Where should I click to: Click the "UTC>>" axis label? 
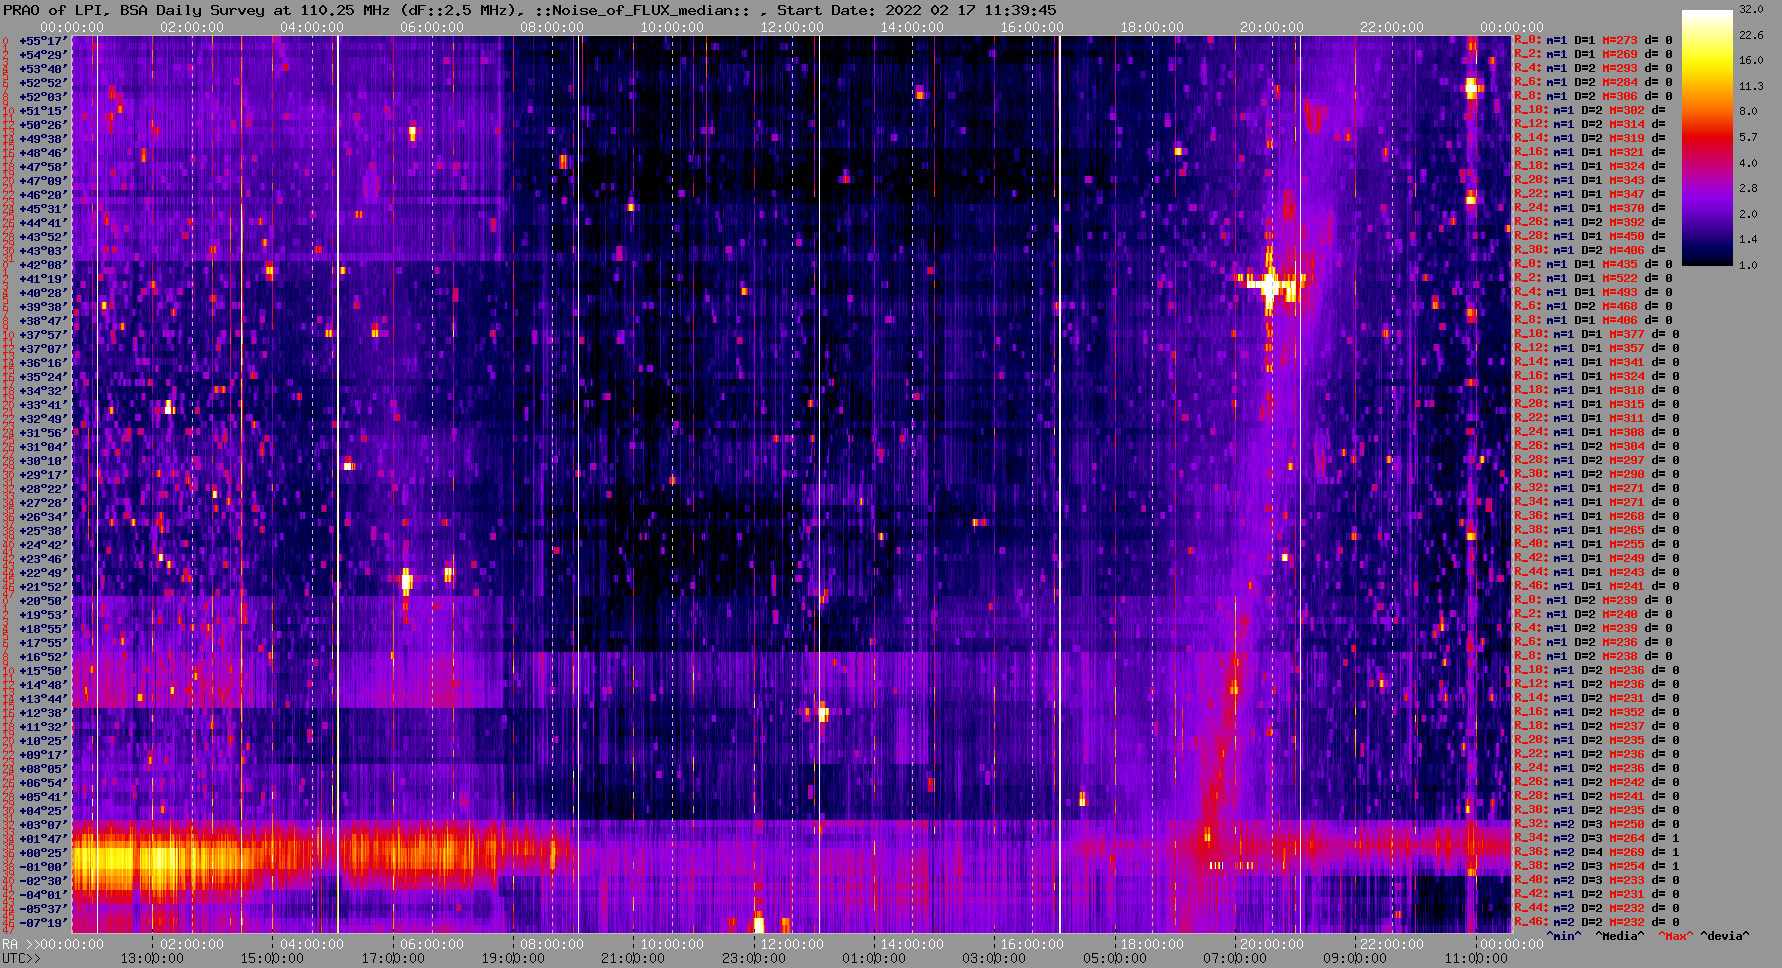22,958
